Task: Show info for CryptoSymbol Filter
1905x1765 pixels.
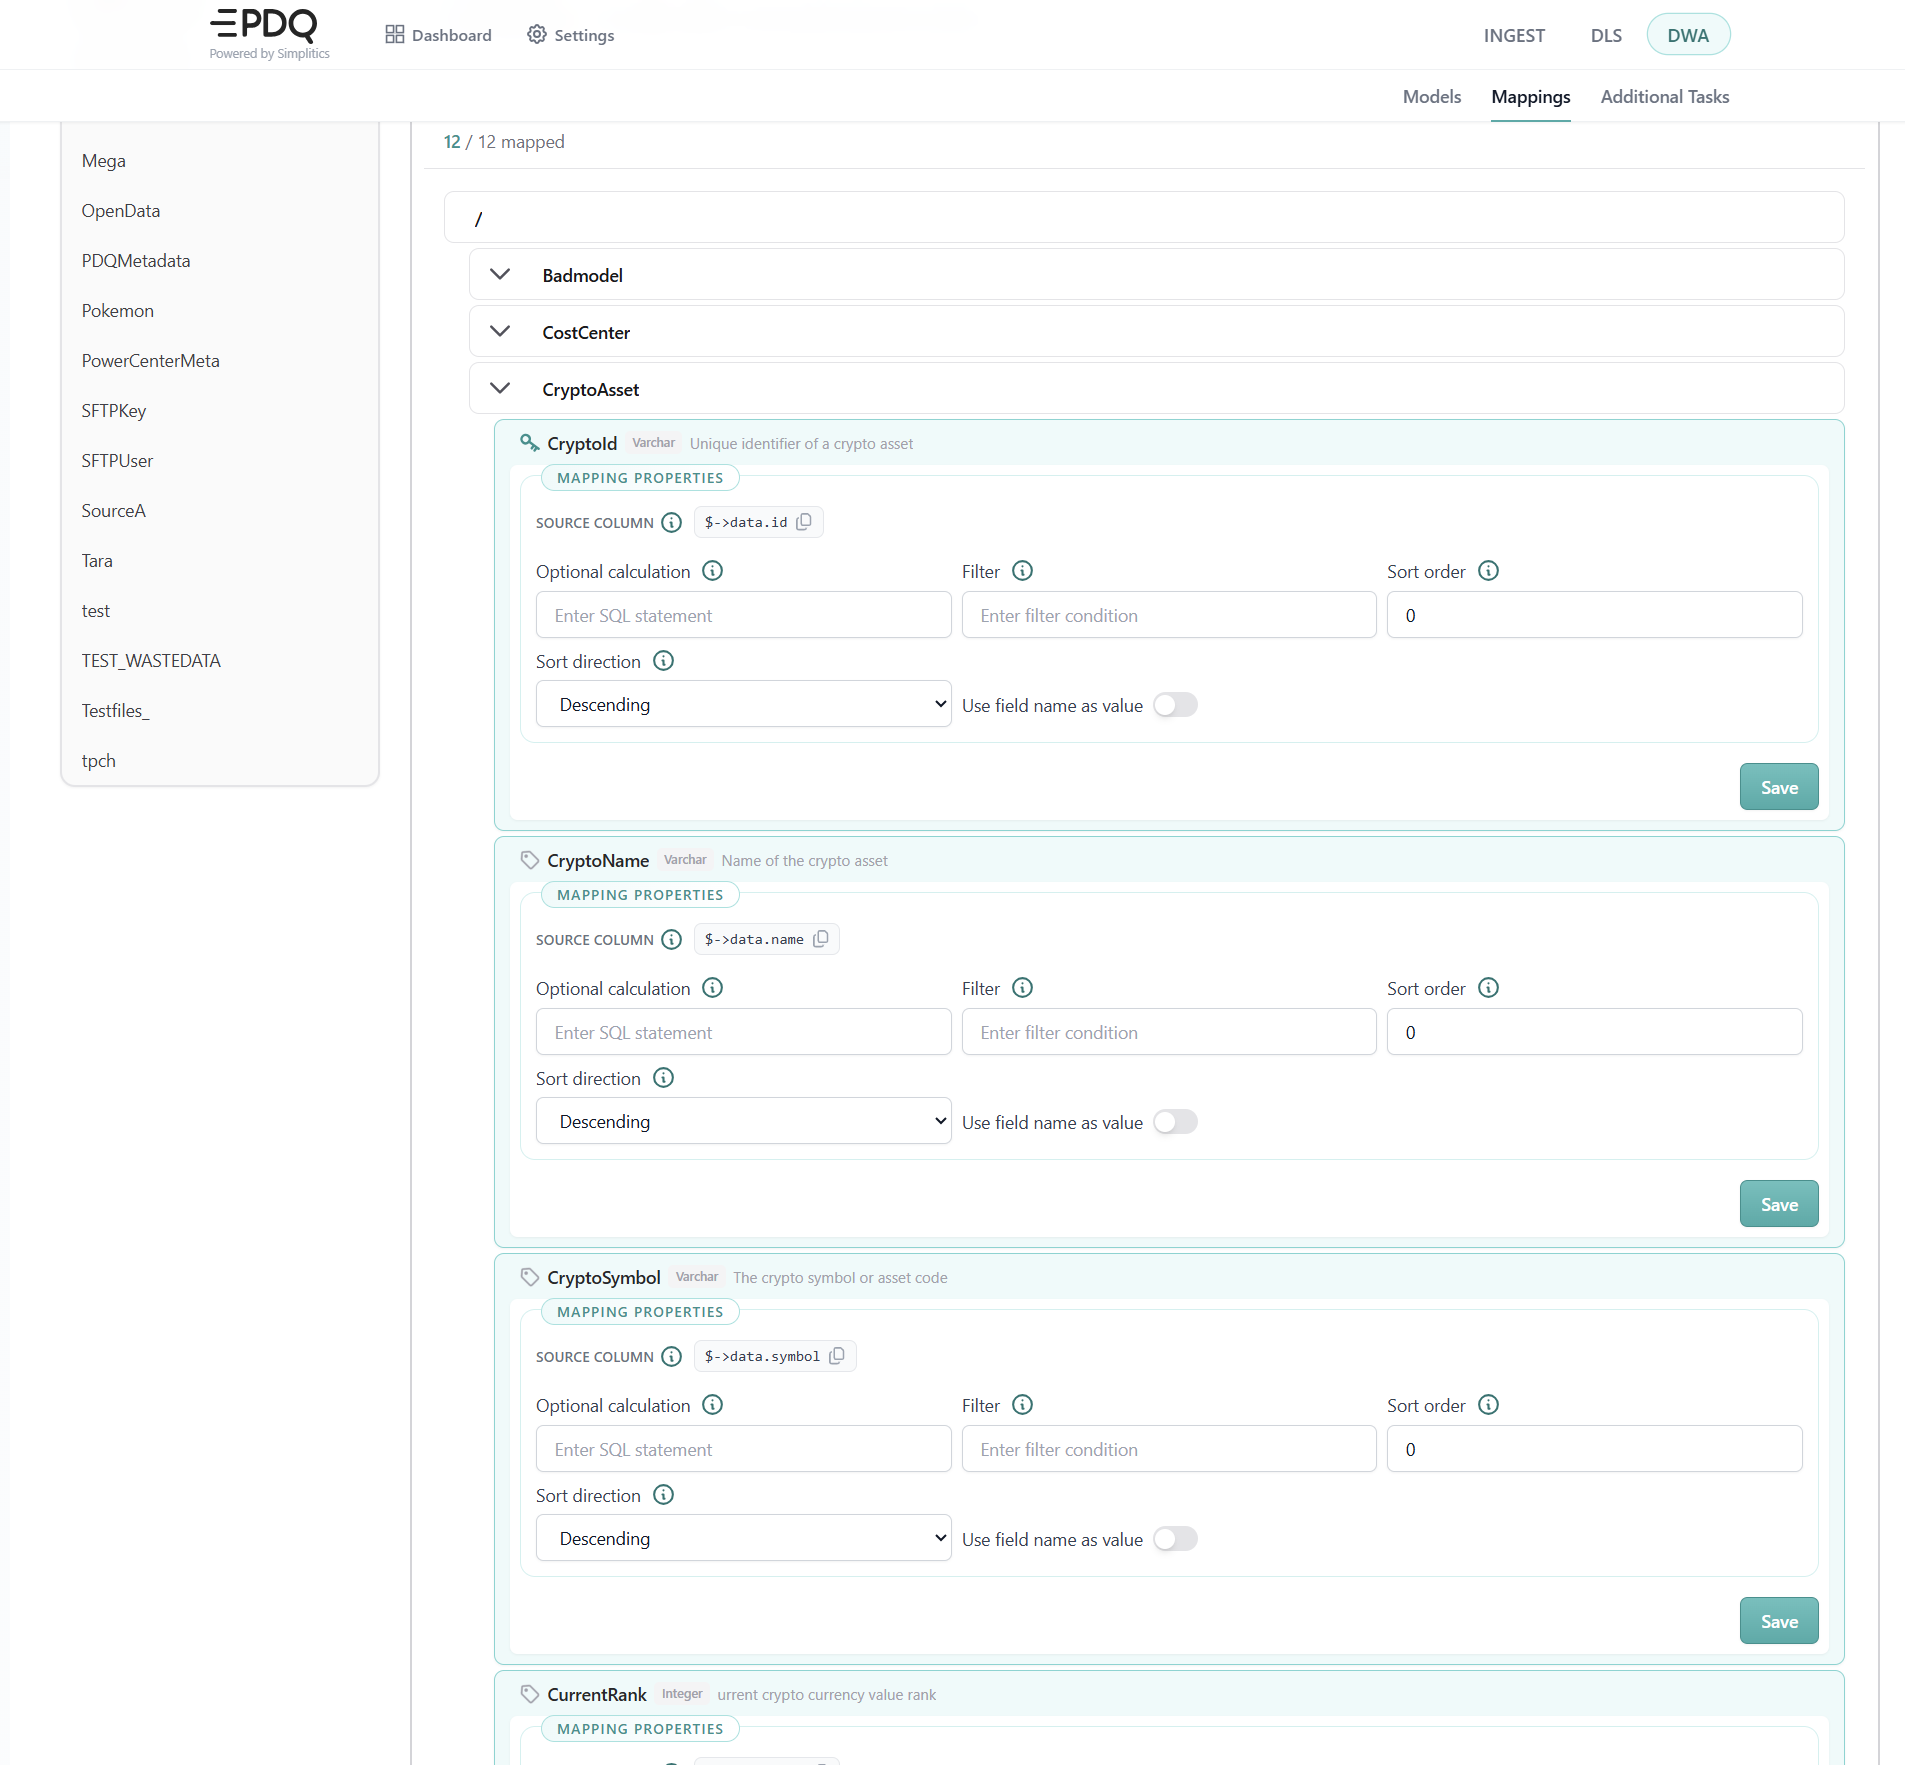Action: pyautogui.click(x=1022, y=1405)
